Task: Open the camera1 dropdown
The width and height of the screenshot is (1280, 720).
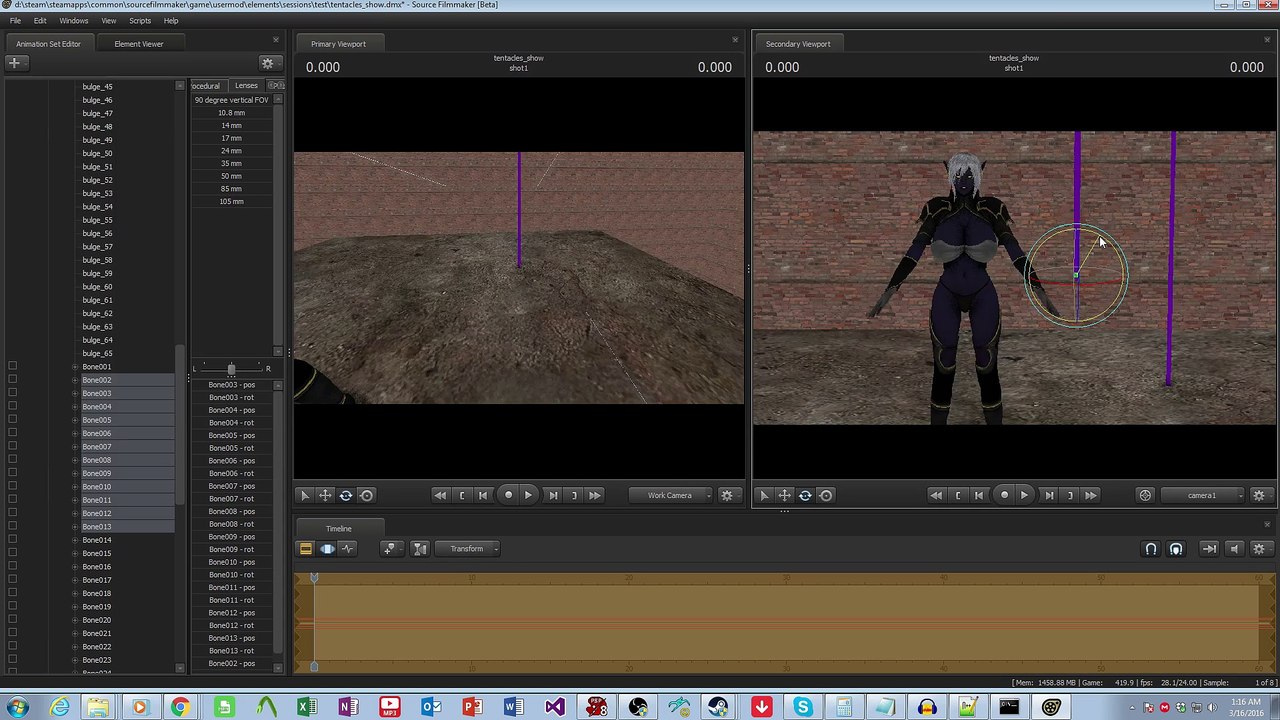Action: pos(1204,495)
